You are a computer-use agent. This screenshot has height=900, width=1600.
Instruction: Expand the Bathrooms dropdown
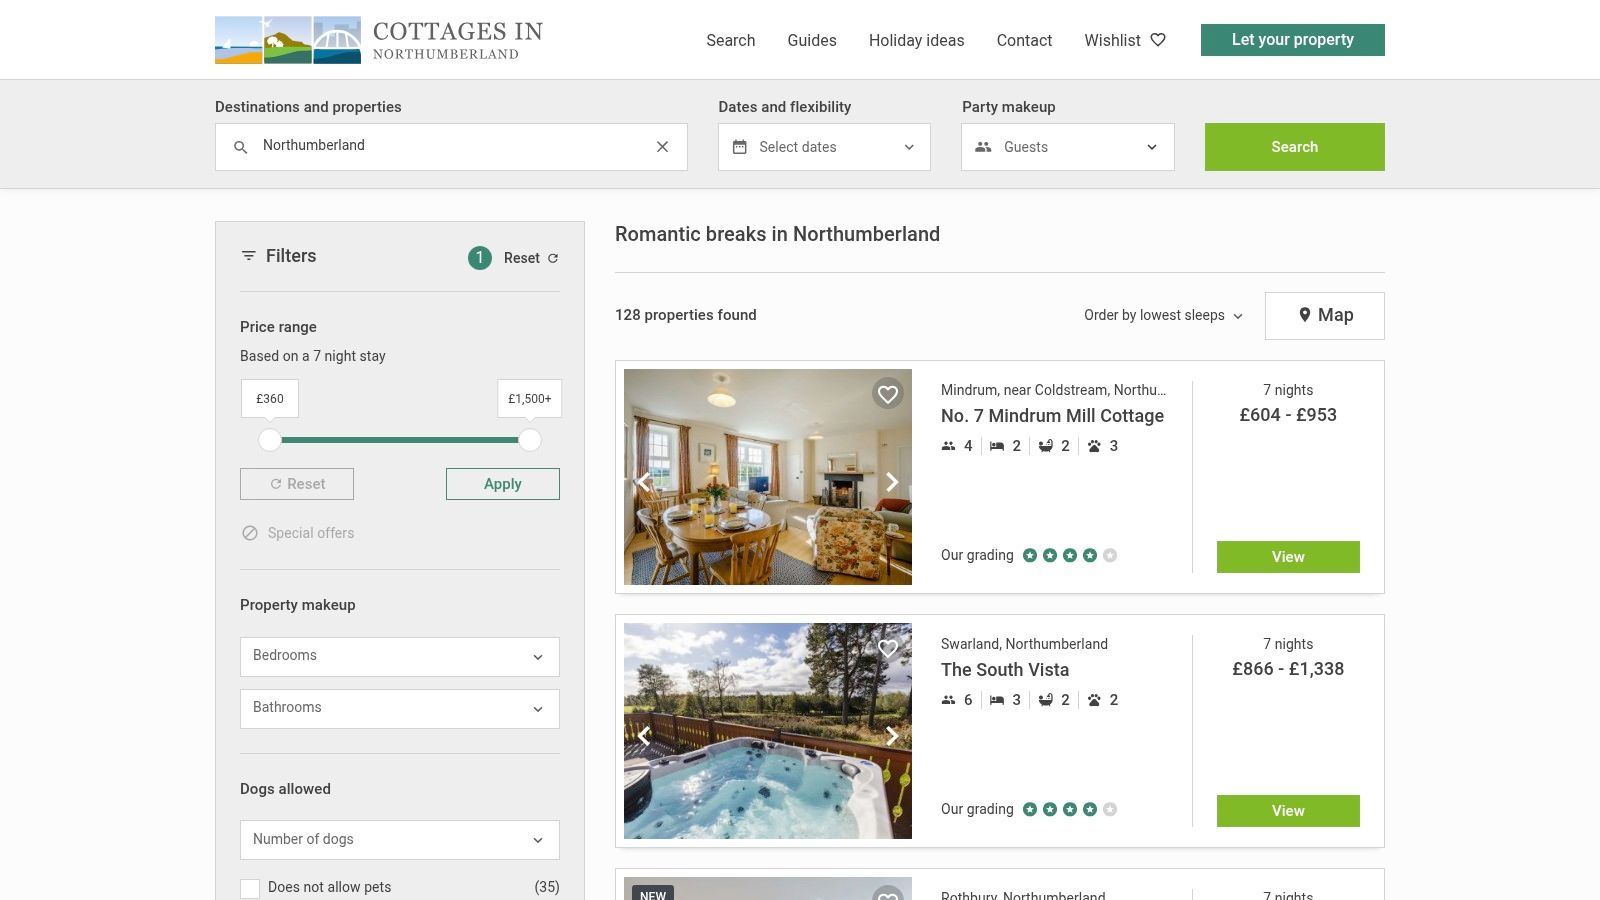coord(400,709)
